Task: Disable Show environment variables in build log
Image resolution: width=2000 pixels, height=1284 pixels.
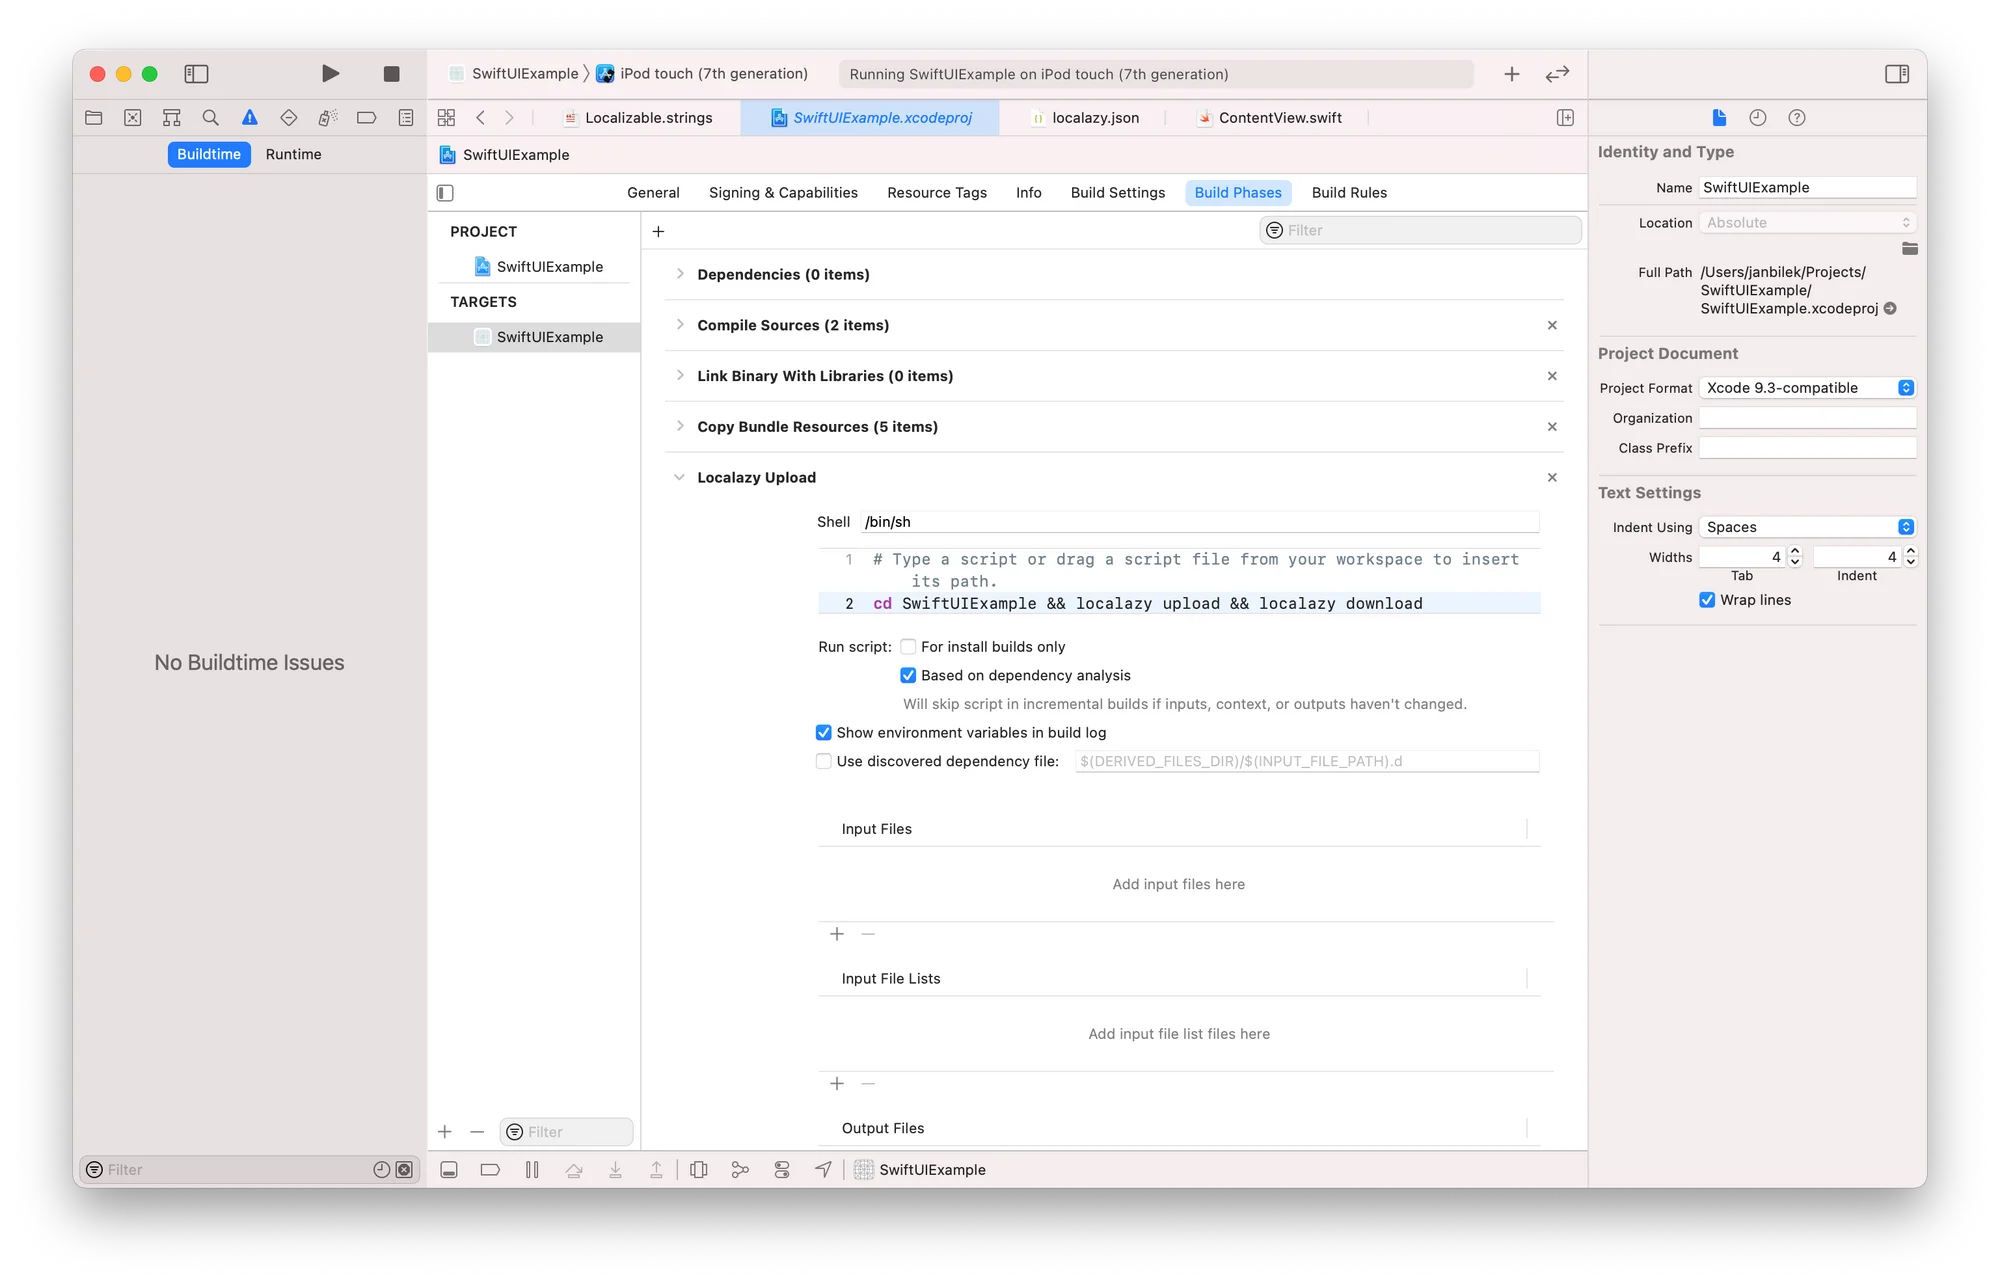Action: pyautogui.click(x=823, y=732)
